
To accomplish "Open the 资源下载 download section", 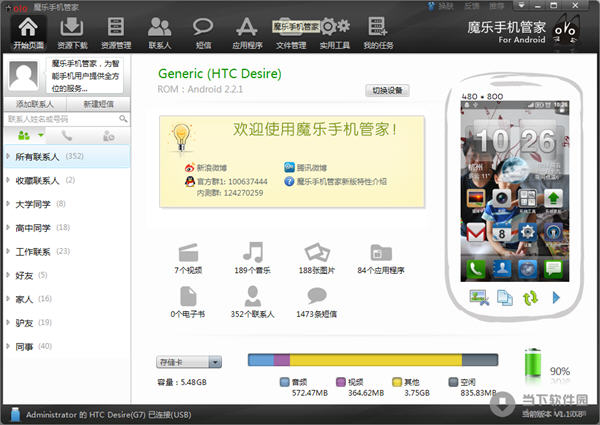I will pos(72,33).
